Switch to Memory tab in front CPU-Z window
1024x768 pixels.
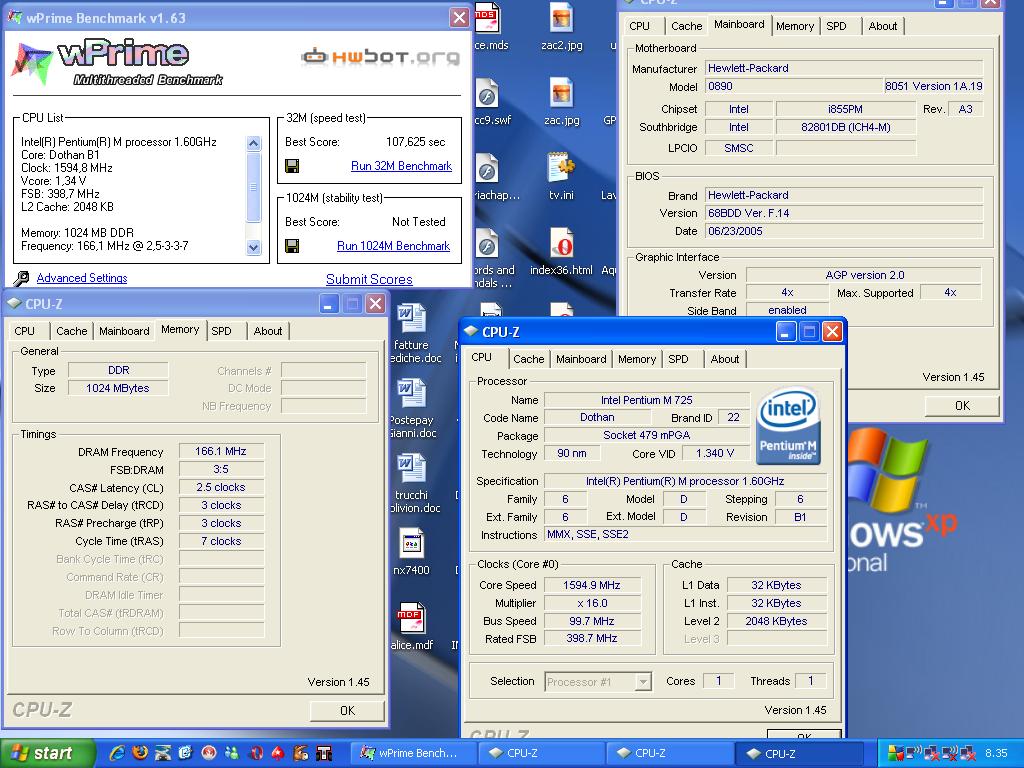pyautogui.click(x=637, y=359)
